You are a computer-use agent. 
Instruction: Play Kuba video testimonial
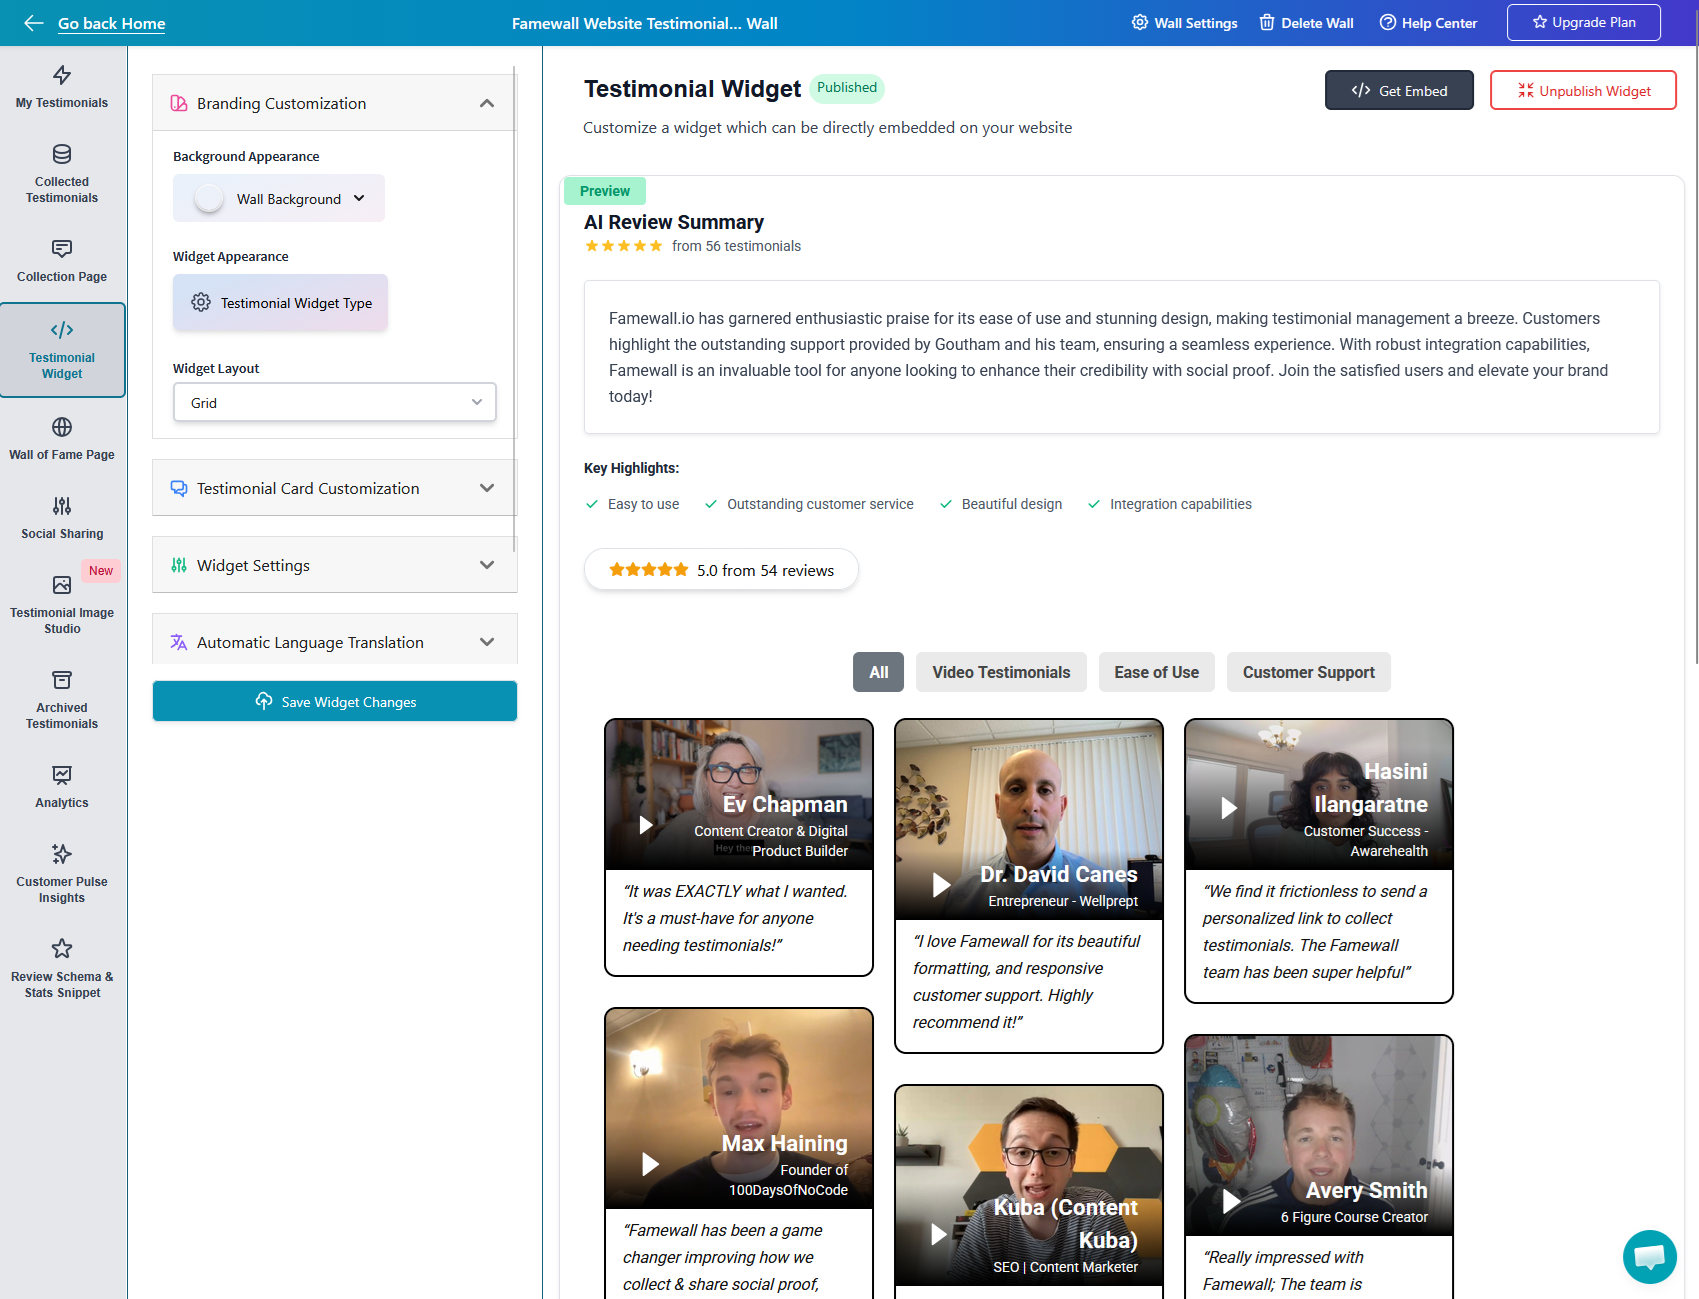(938, 1234)
